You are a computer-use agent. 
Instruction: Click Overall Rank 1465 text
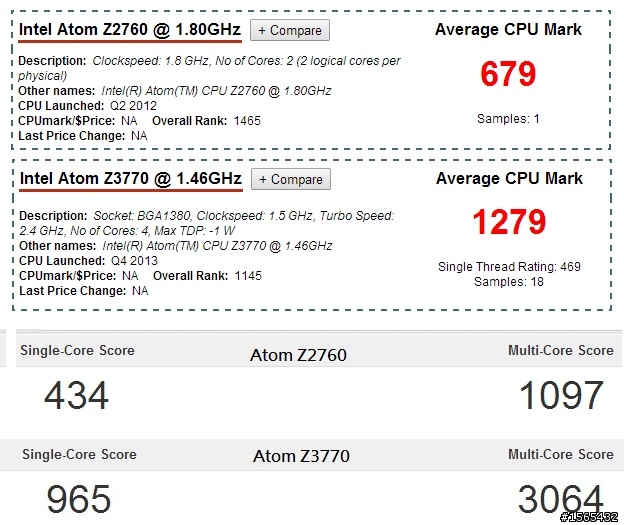[x=206, y=121]
